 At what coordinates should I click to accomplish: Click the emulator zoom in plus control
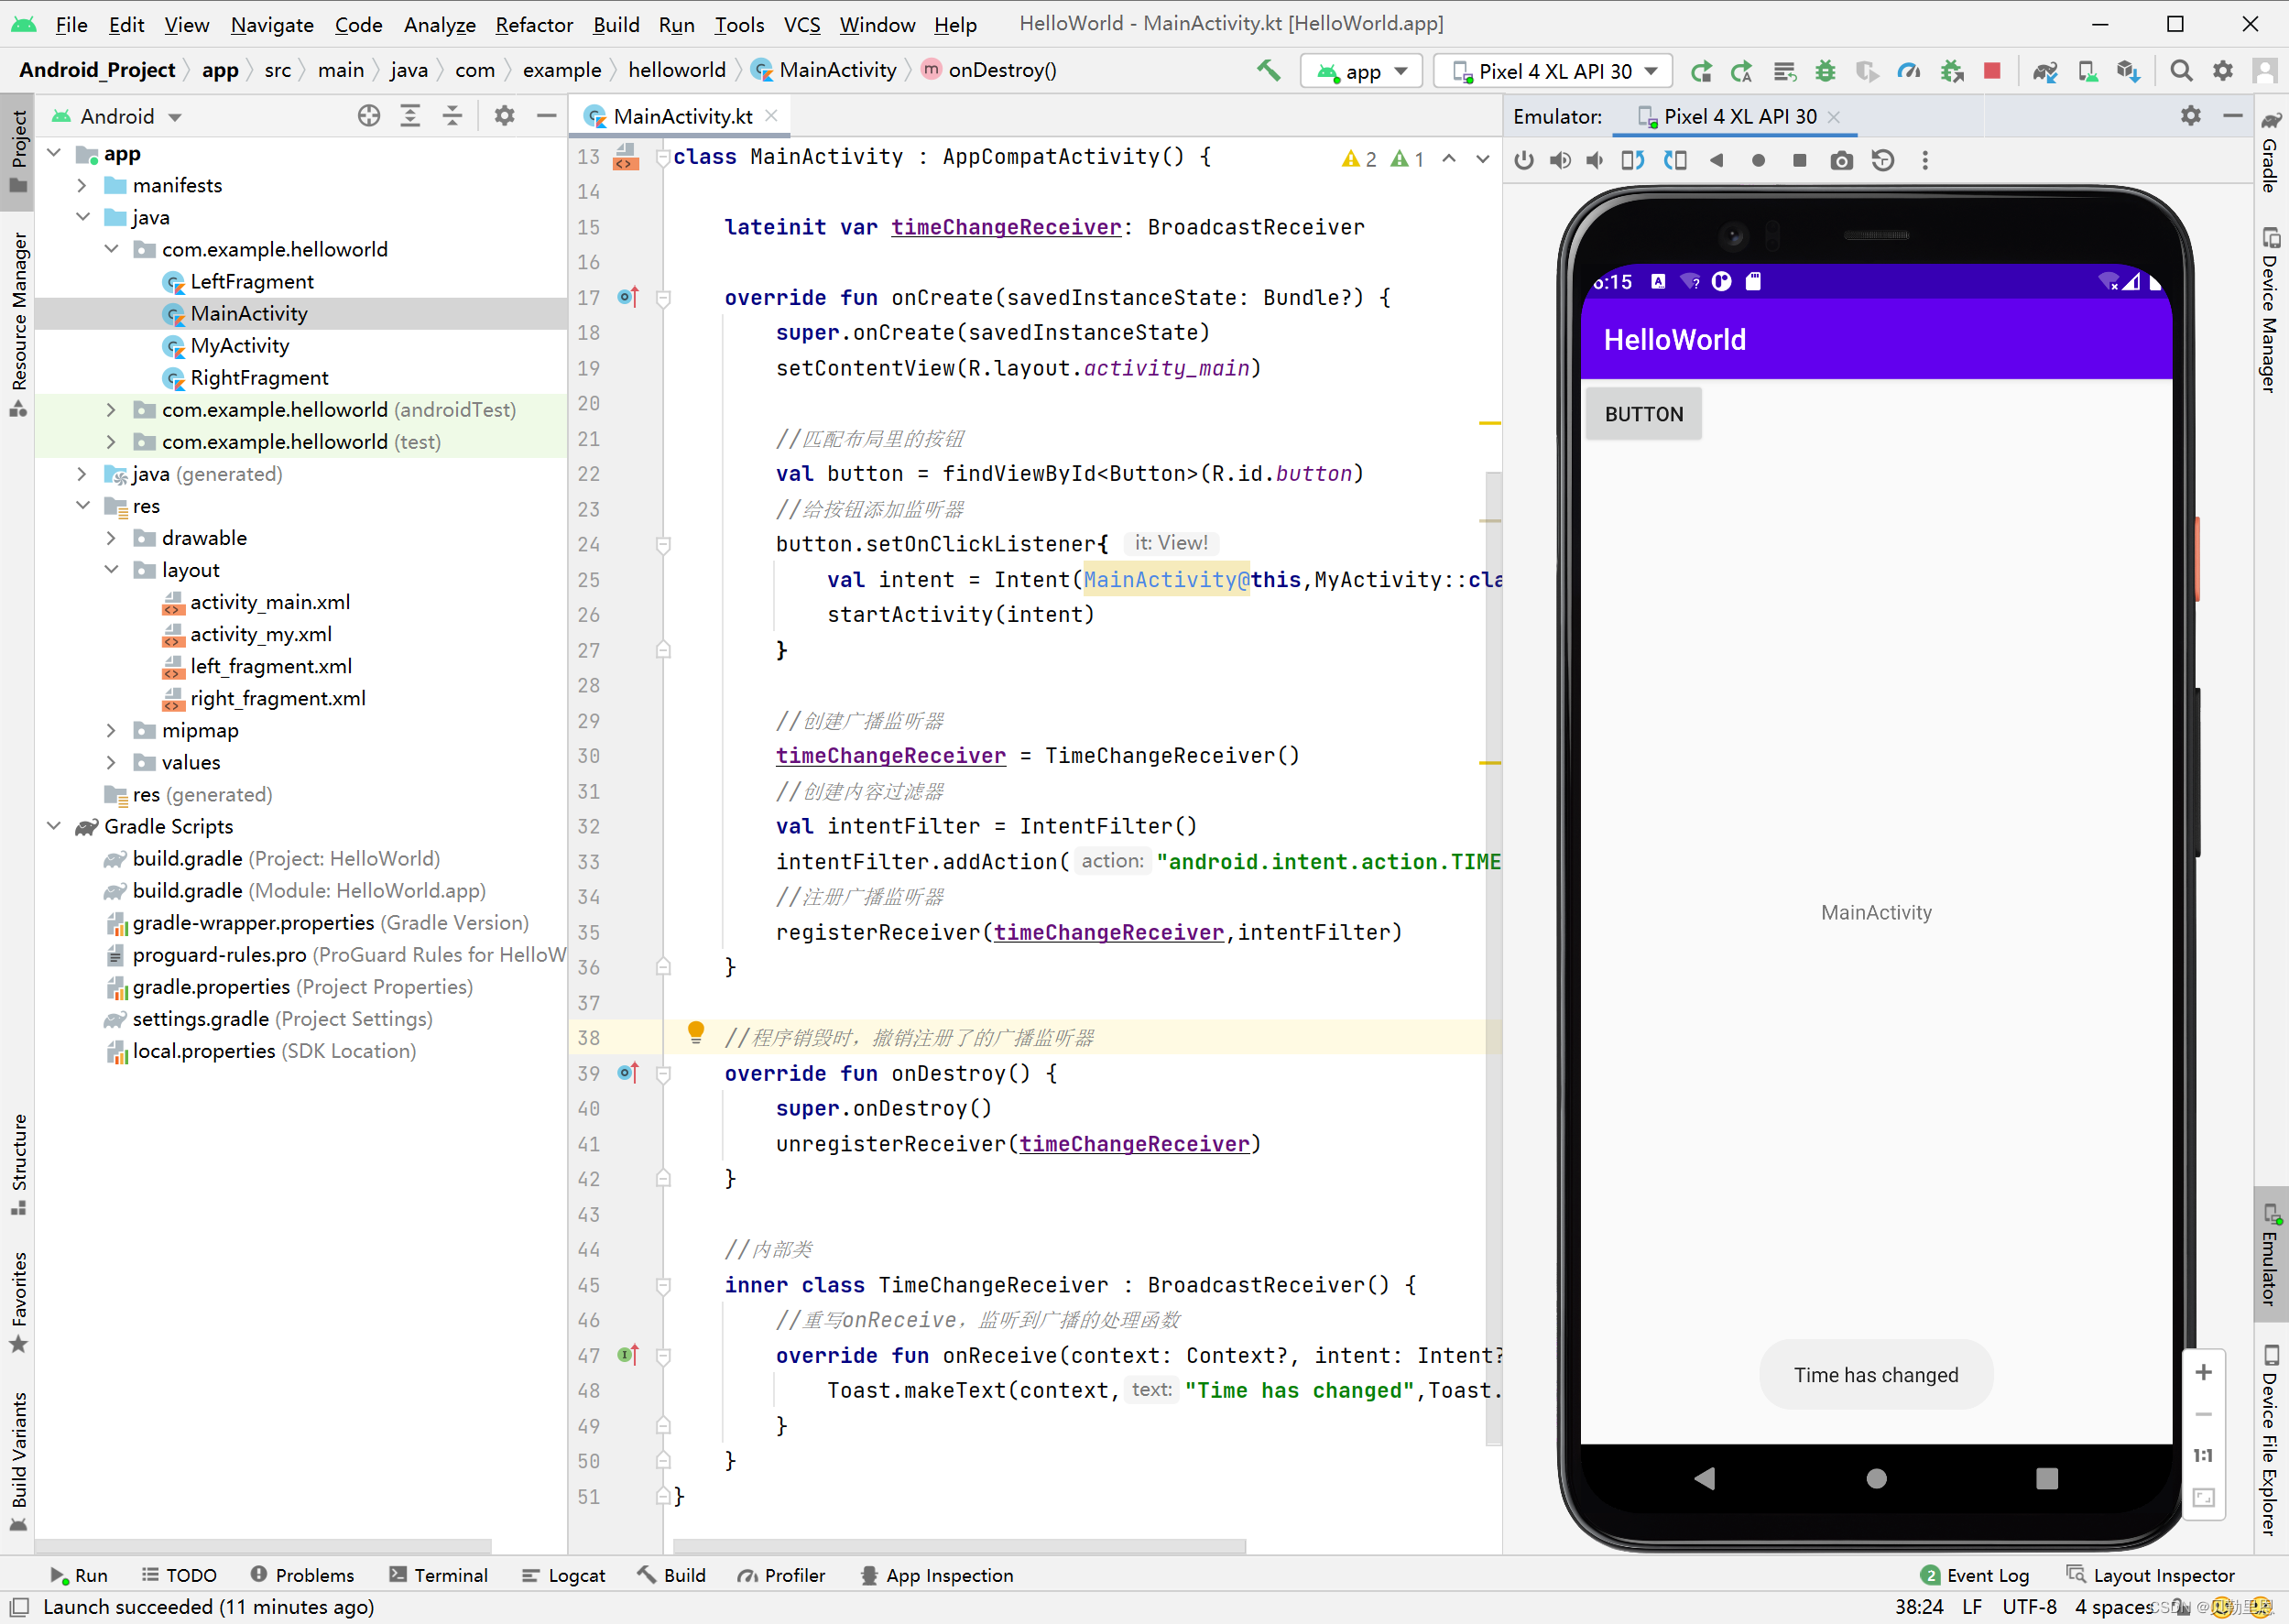click(x=2203, y=1372)
